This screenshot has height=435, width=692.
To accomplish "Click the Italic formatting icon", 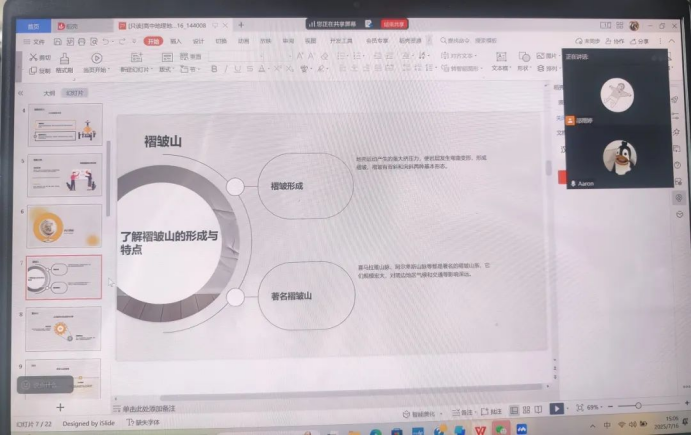I will pos(226,69).
